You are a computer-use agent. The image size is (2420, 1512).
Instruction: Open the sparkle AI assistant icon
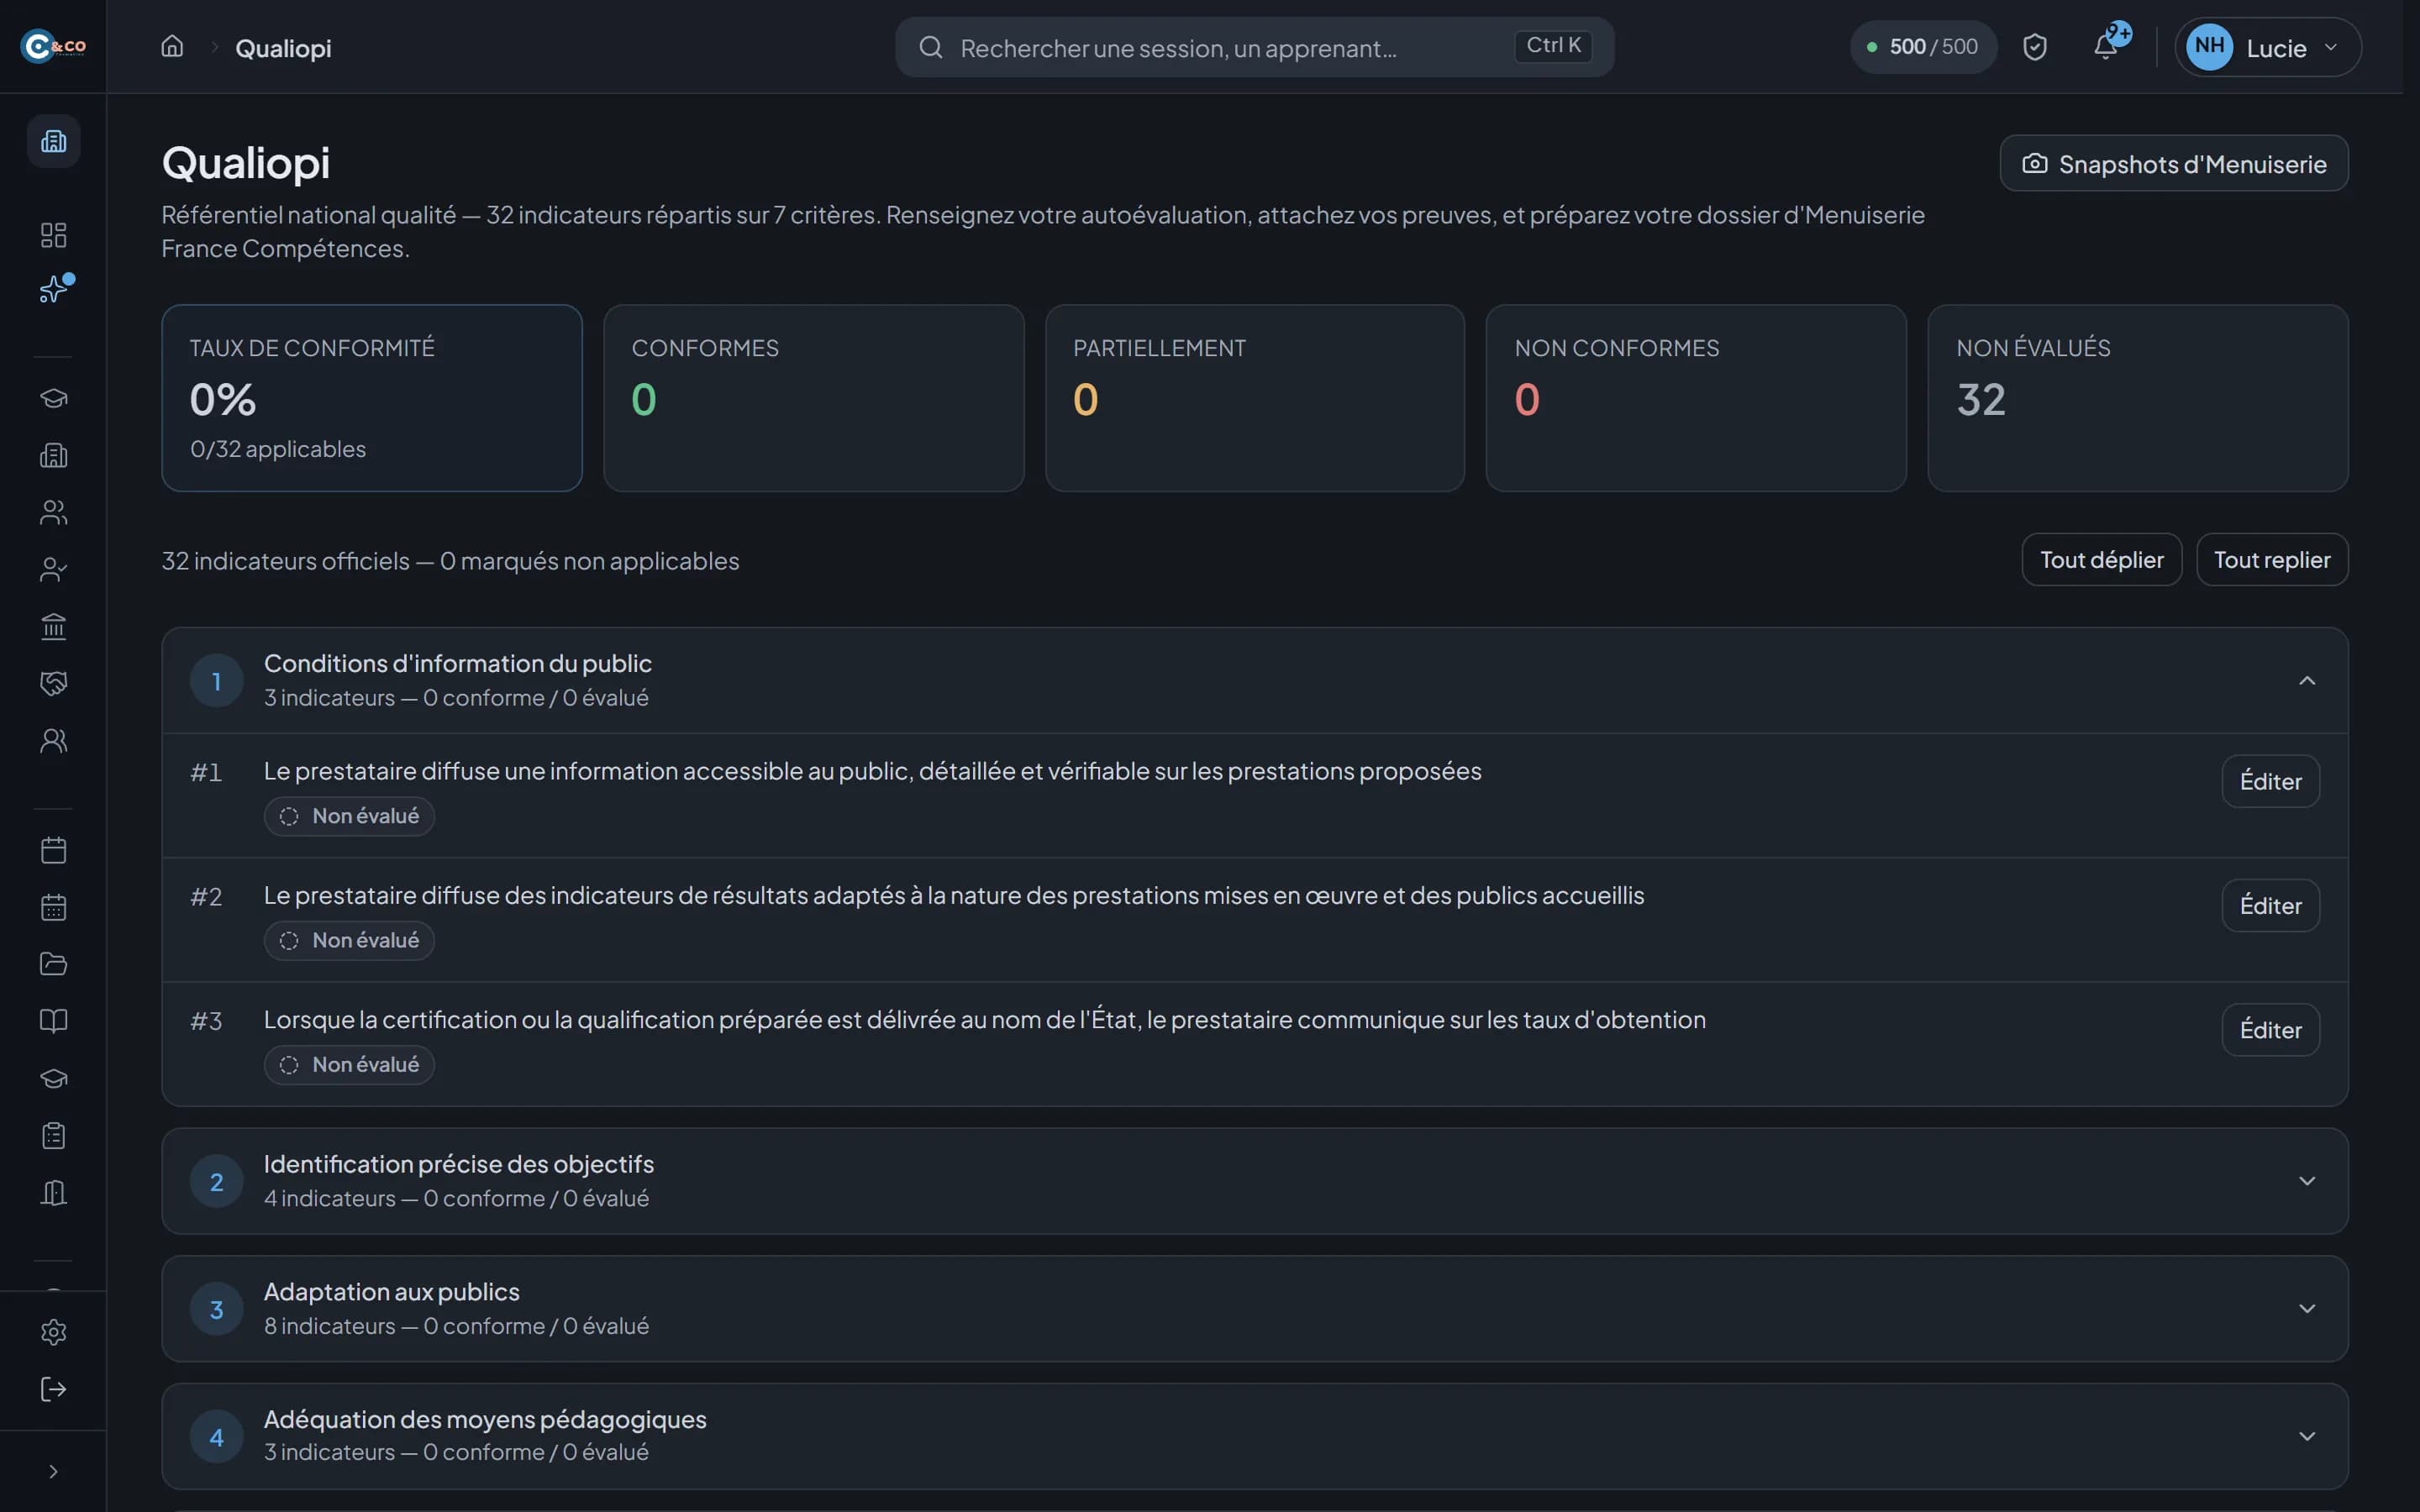pos(54,290)
